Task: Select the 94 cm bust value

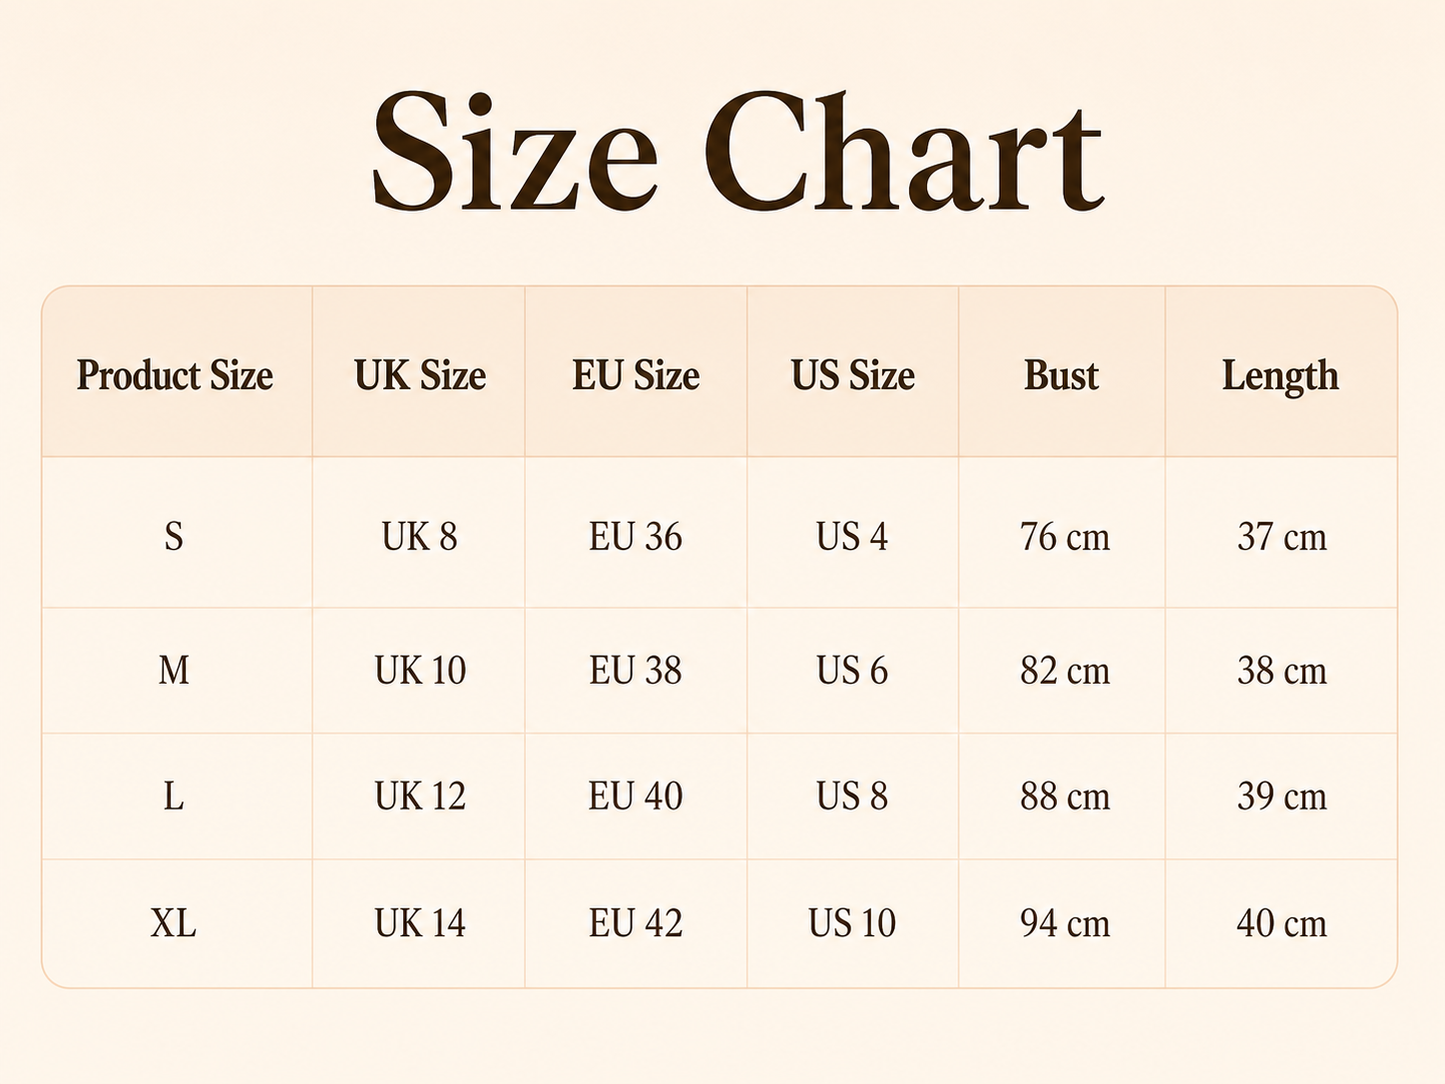Action: [1065, 922]
